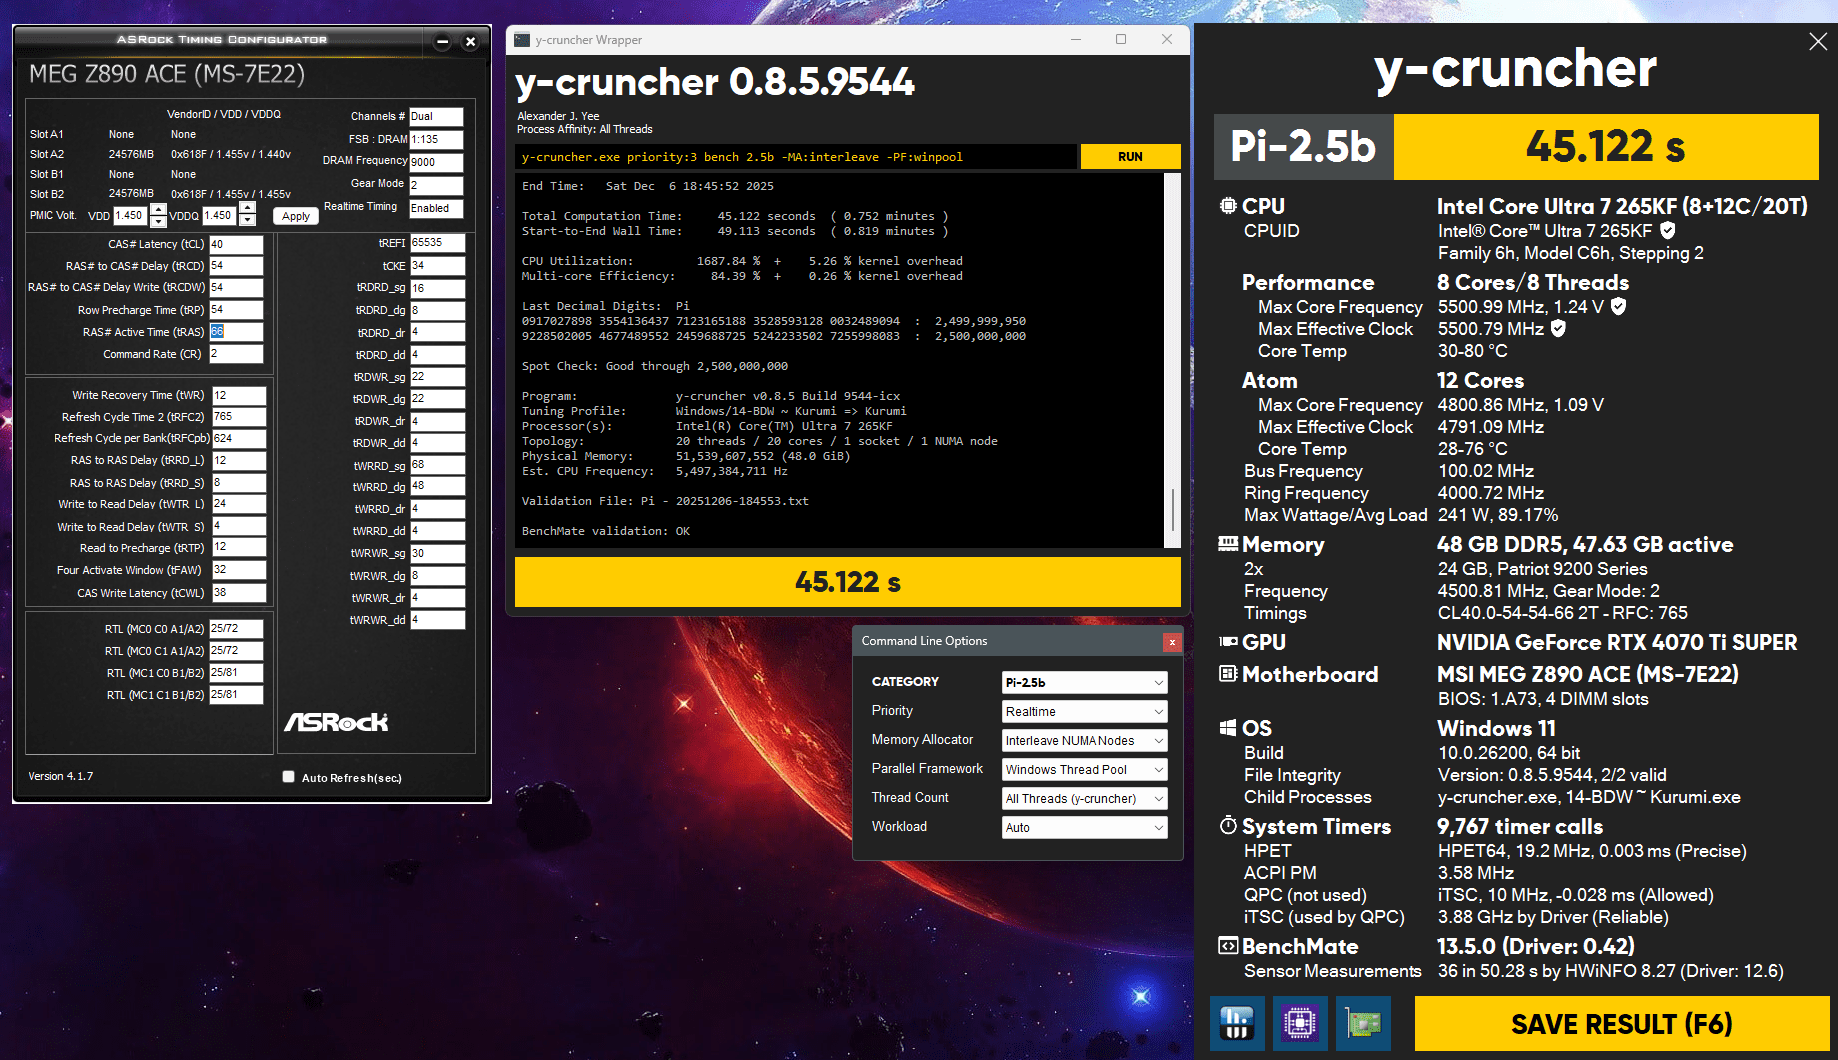Click the tREFI value field
The image size is (1838, 1060).
[437, 243]
